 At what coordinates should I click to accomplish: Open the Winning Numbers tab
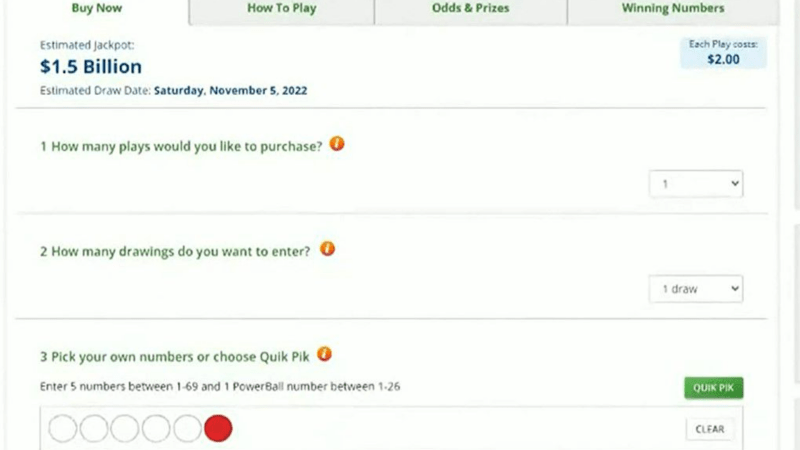point(673,9)
